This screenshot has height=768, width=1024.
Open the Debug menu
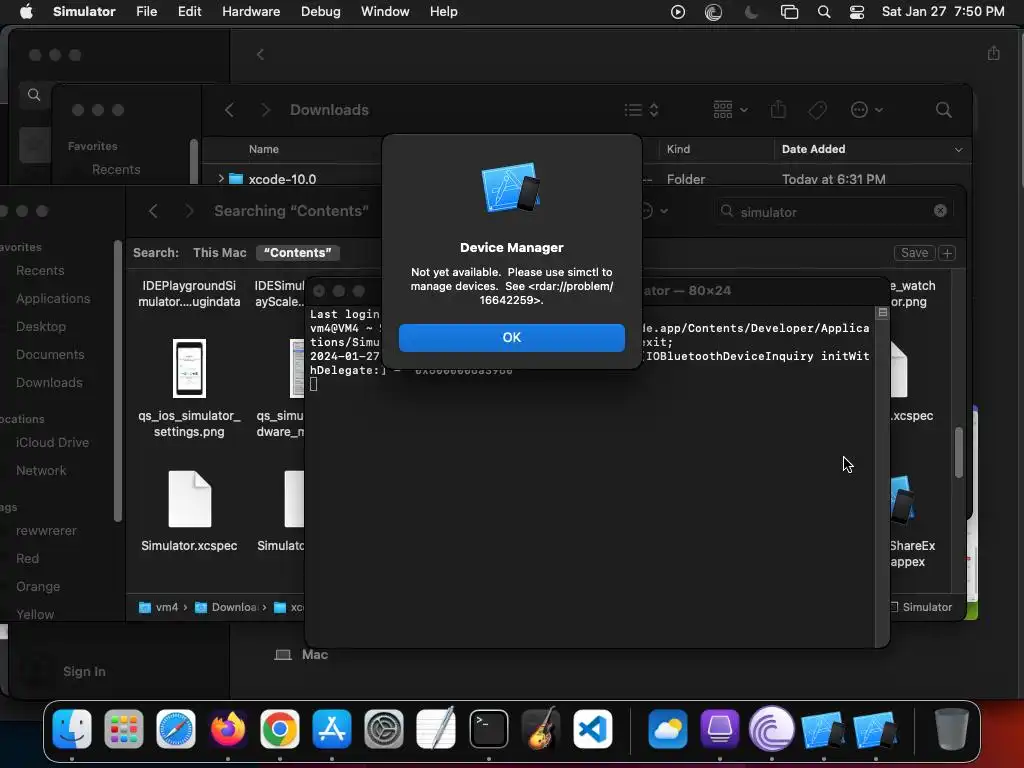click(x=320, y=12)
